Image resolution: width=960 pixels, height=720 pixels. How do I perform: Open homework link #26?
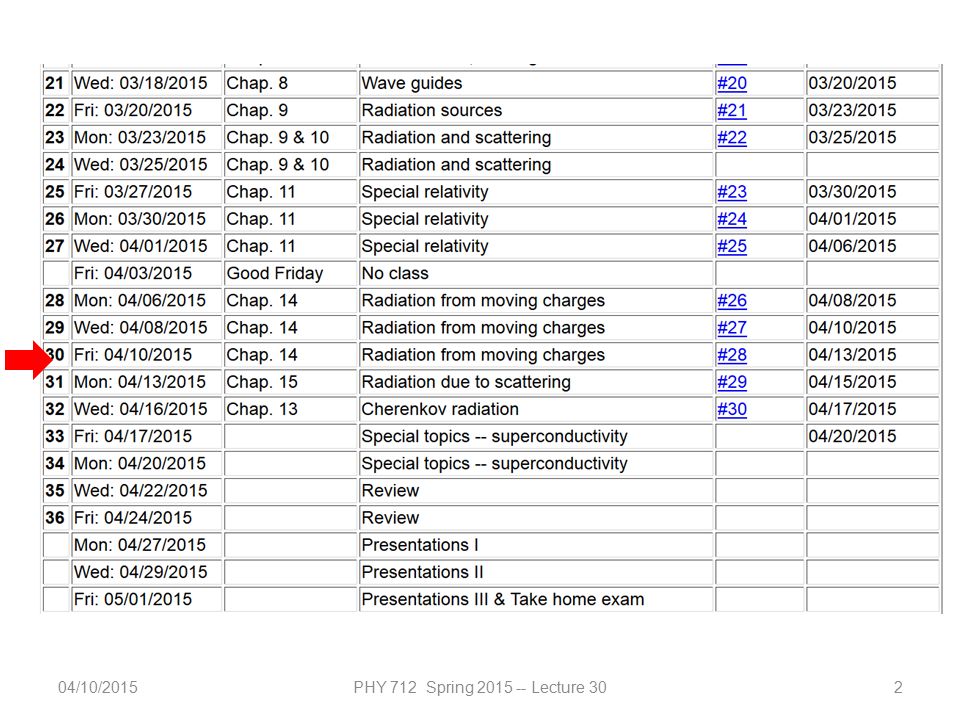[x=732, y=301]
